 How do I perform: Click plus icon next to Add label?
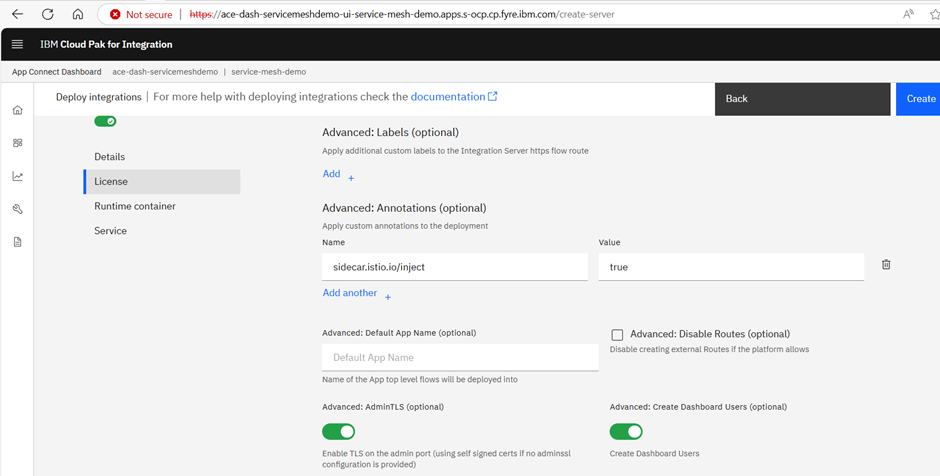coord(351,178)
